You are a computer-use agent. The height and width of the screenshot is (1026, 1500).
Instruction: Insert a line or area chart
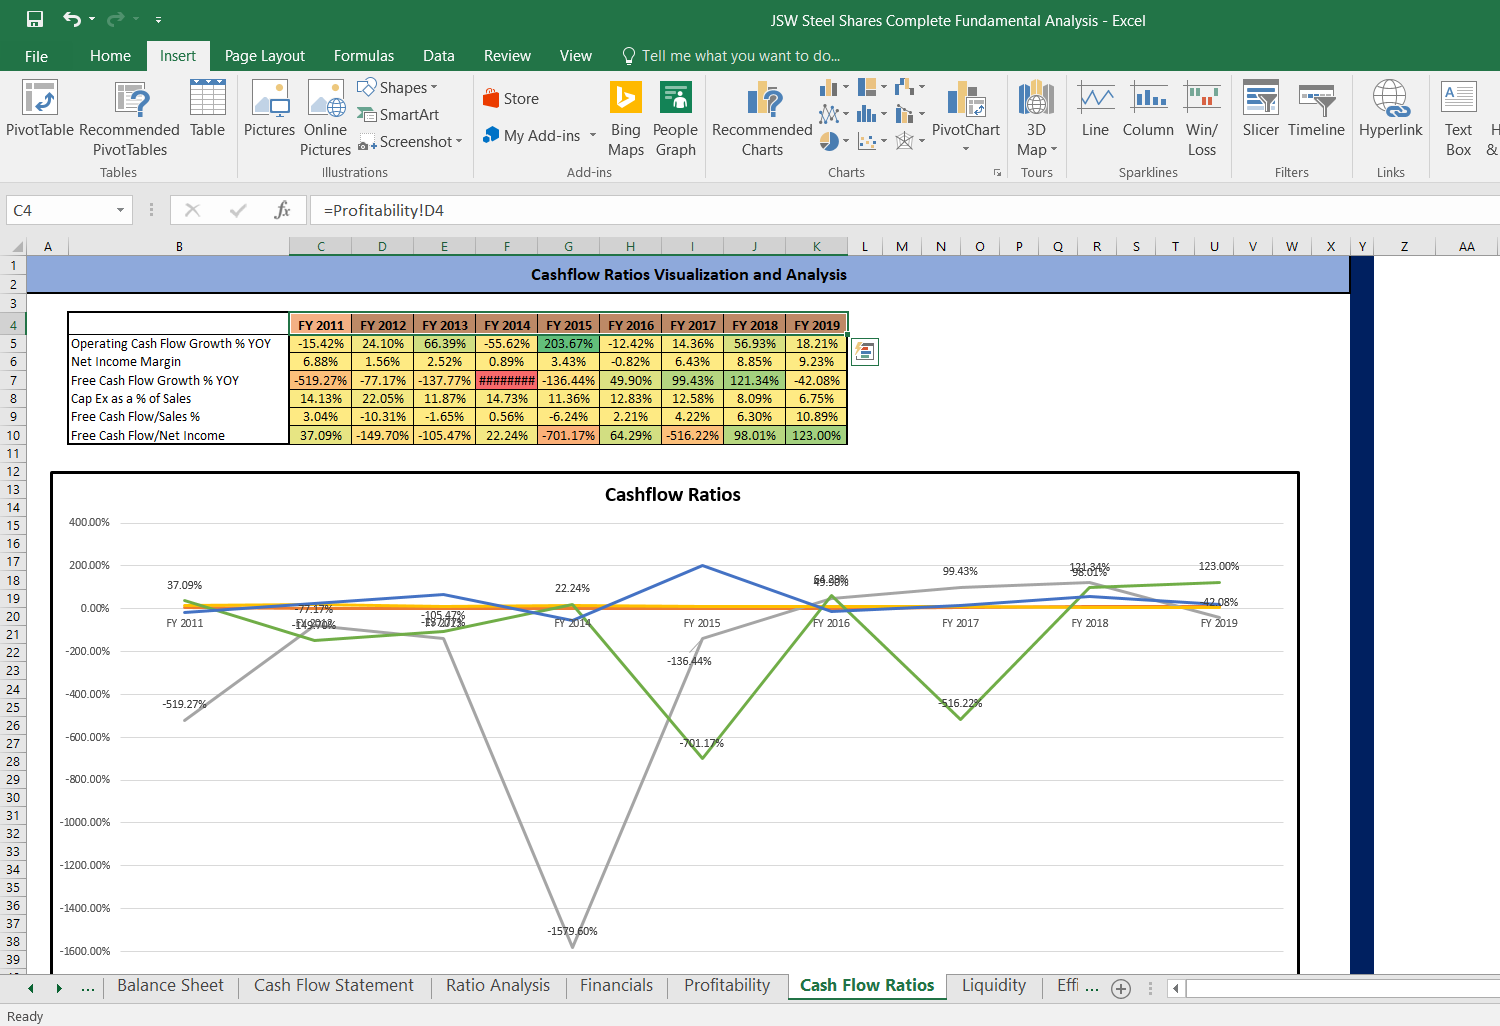tap(834, 115)
